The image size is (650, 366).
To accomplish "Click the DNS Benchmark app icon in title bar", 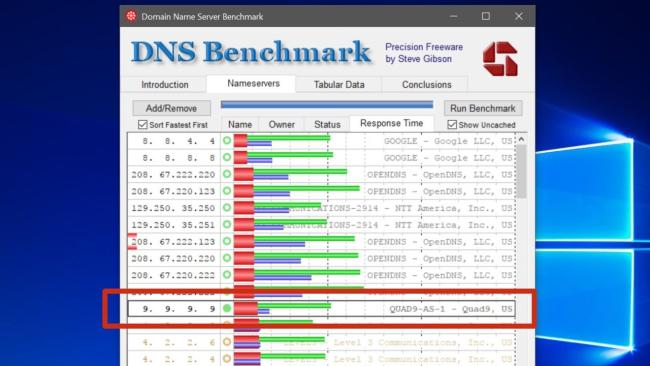I will tap(131, 16).
